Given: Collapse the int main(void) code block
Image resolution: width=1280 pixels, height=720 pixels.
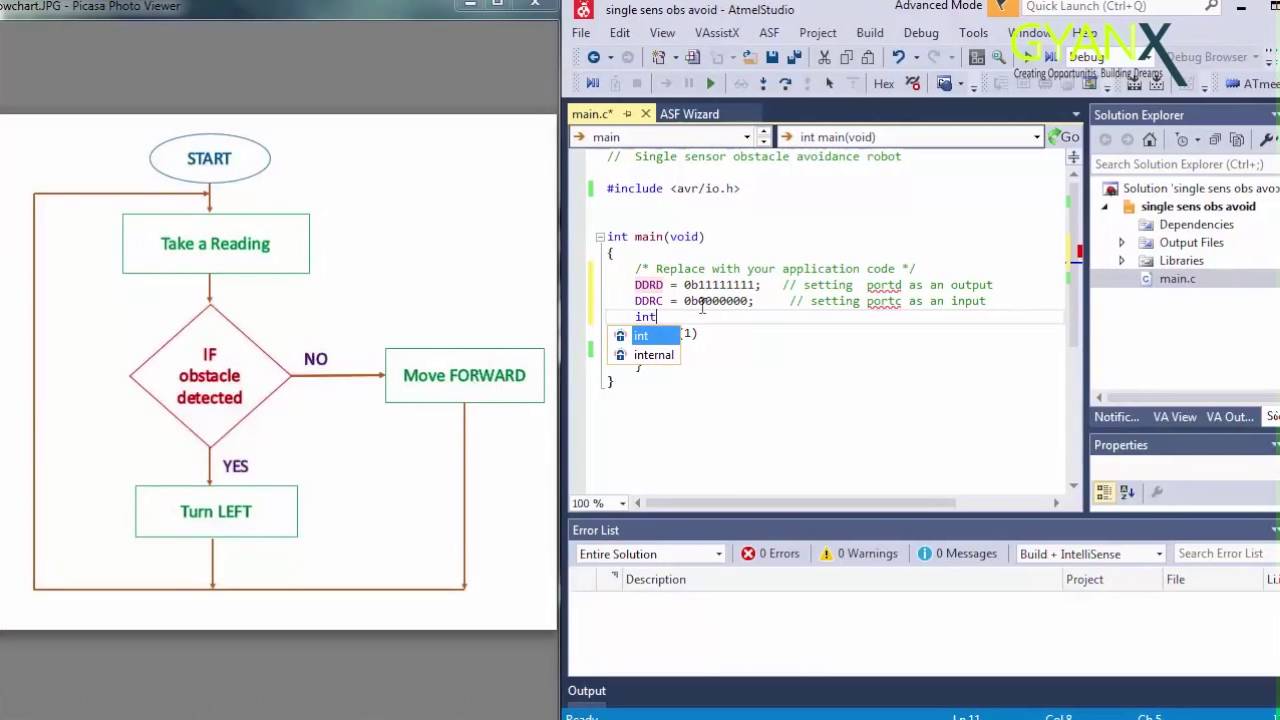Looking at the screenshot, I should [x=600, y=237].
